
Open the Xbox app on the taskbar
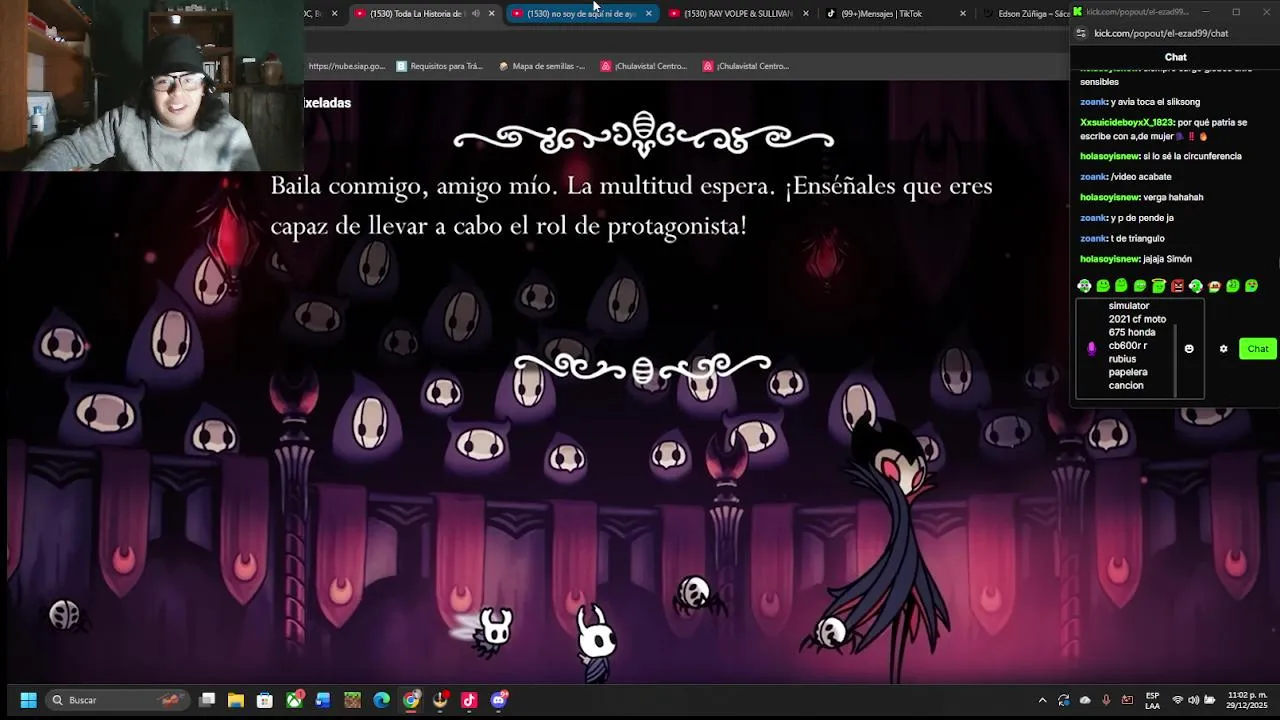[295, 700]
